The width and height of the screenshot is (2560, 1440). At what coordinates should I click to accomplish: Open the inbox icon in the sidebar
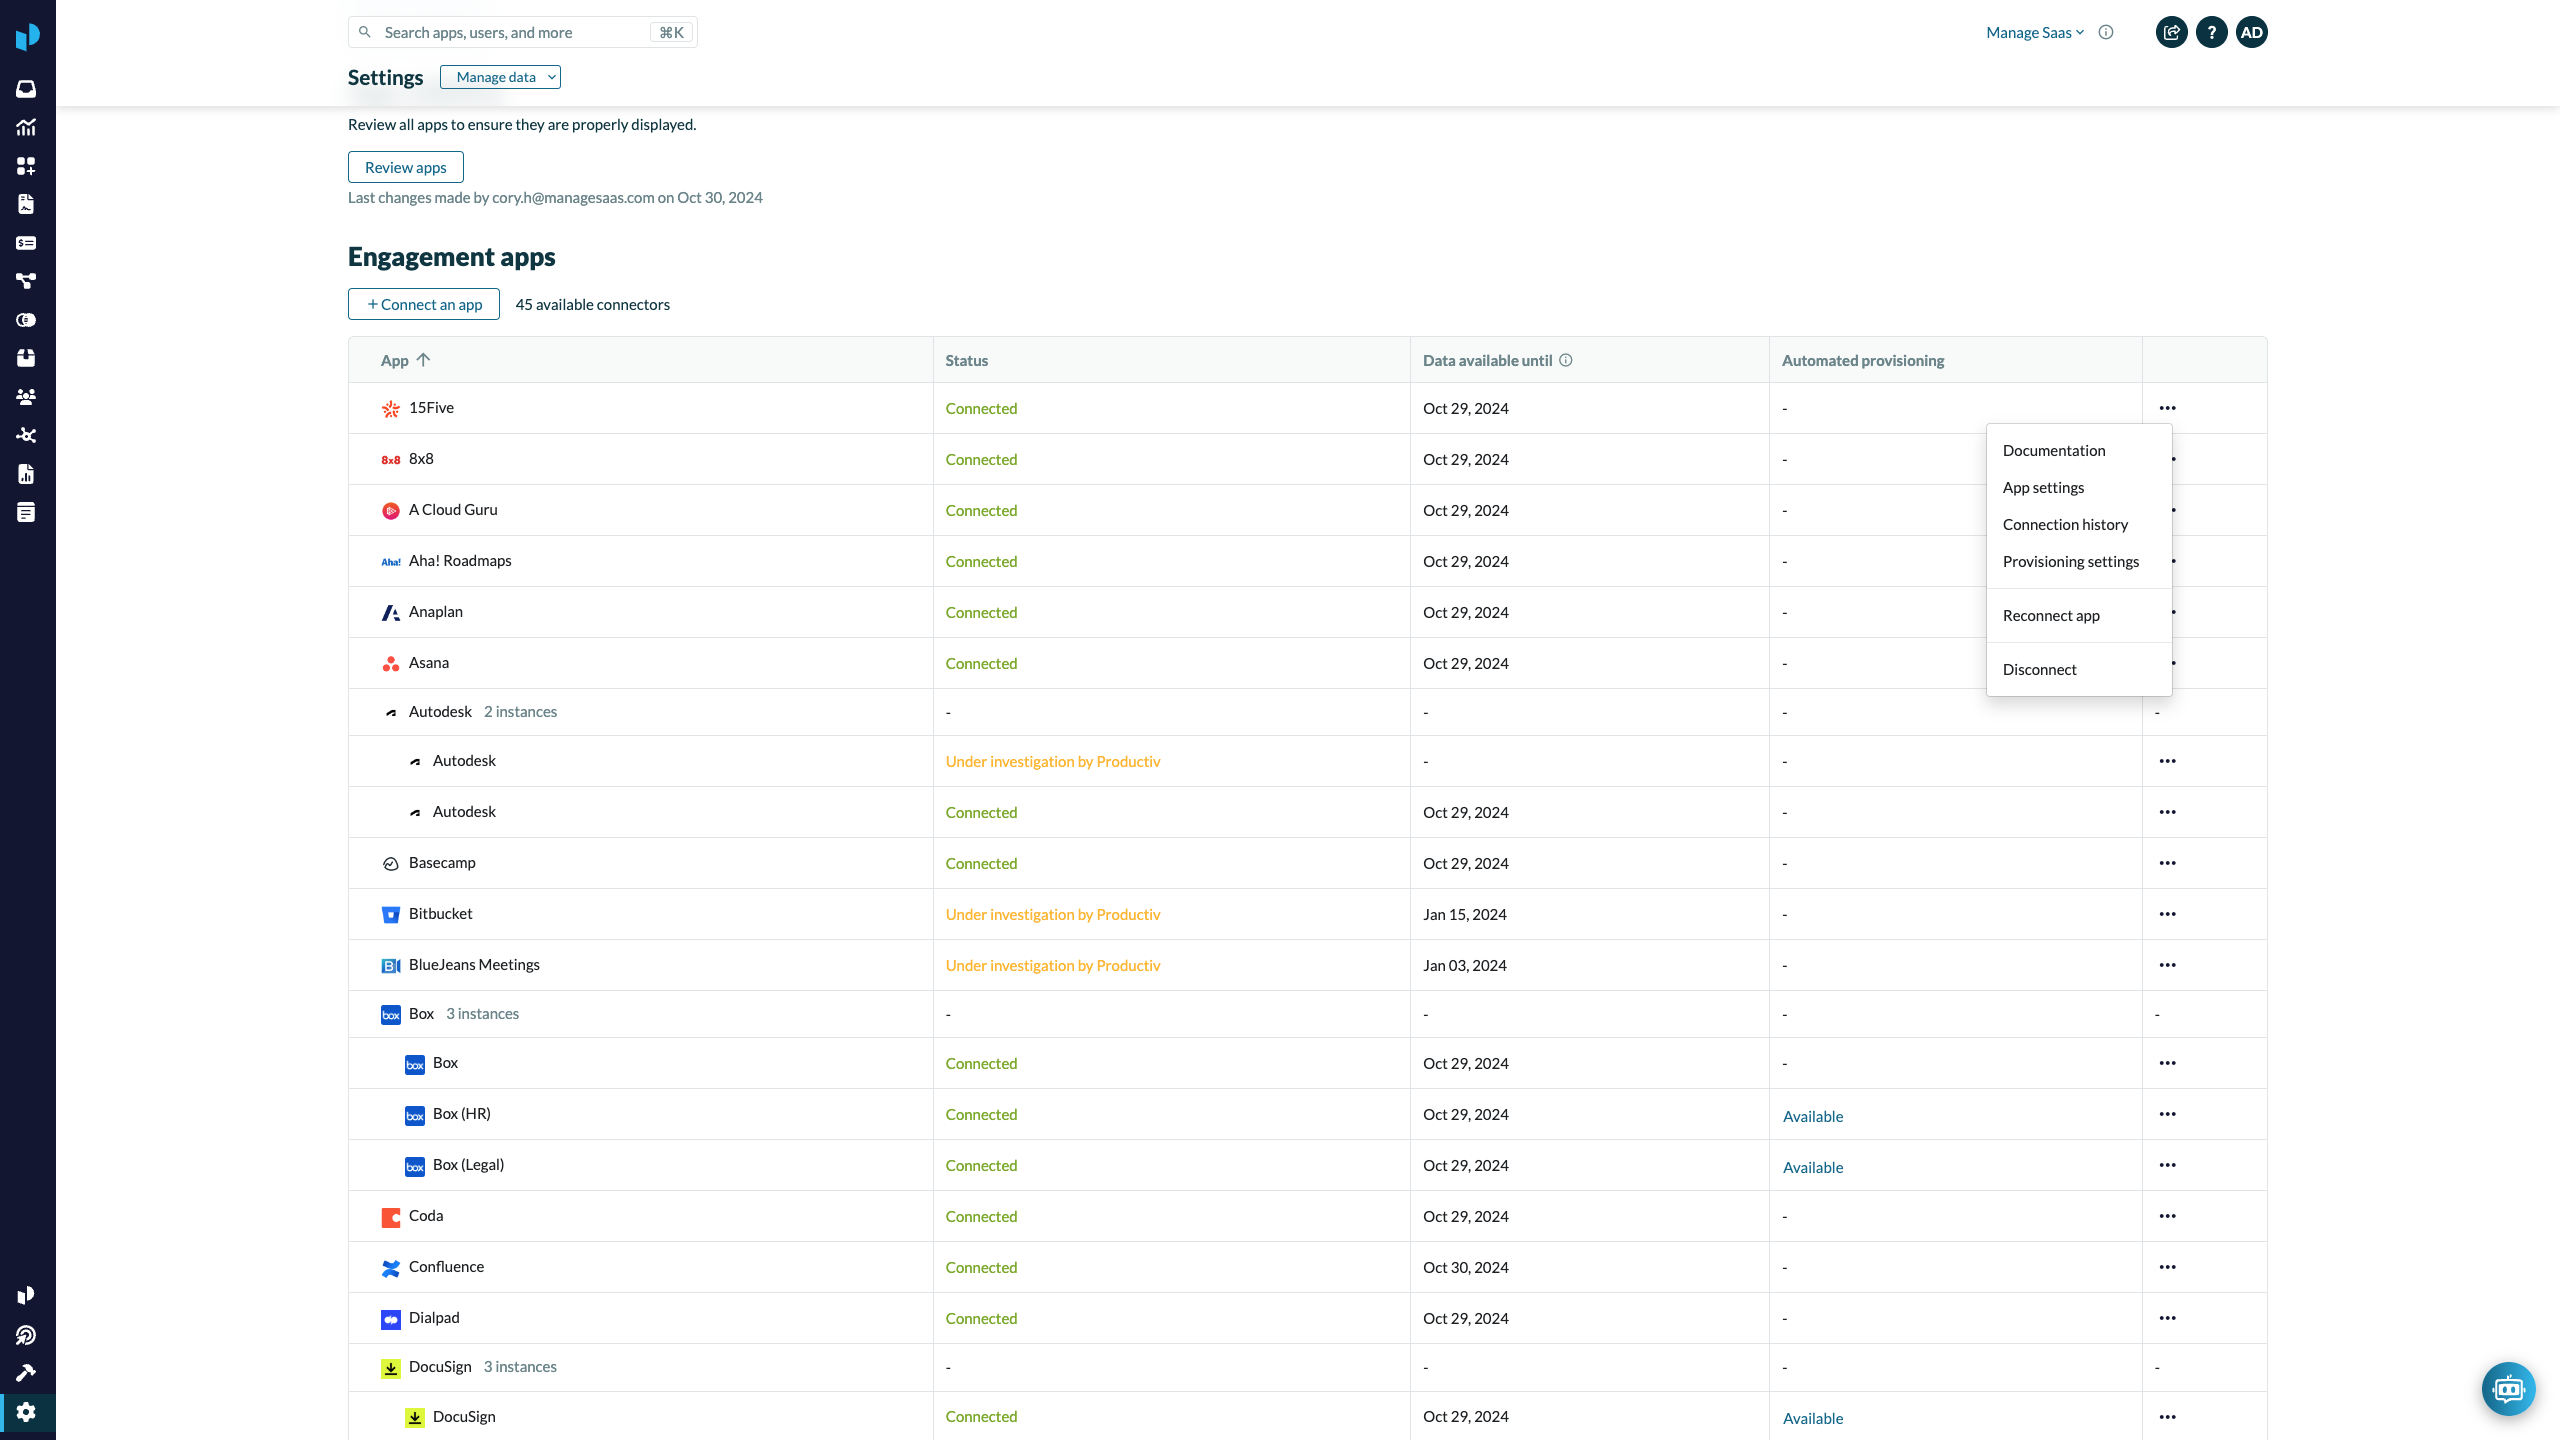click(27, 88)
